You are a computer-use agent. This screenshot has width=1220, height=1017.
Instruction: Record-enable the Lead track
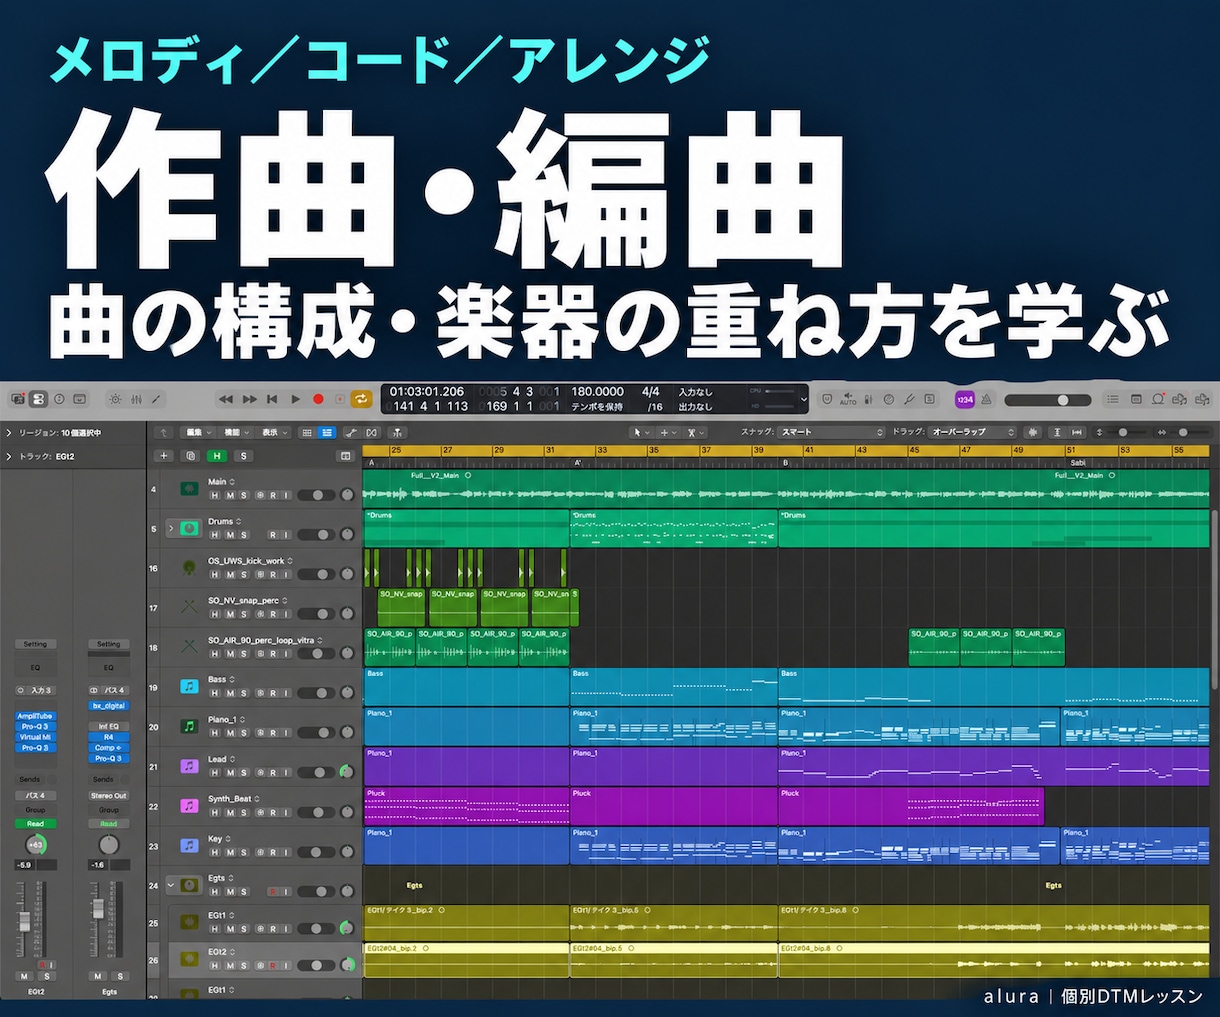point(273,773)
